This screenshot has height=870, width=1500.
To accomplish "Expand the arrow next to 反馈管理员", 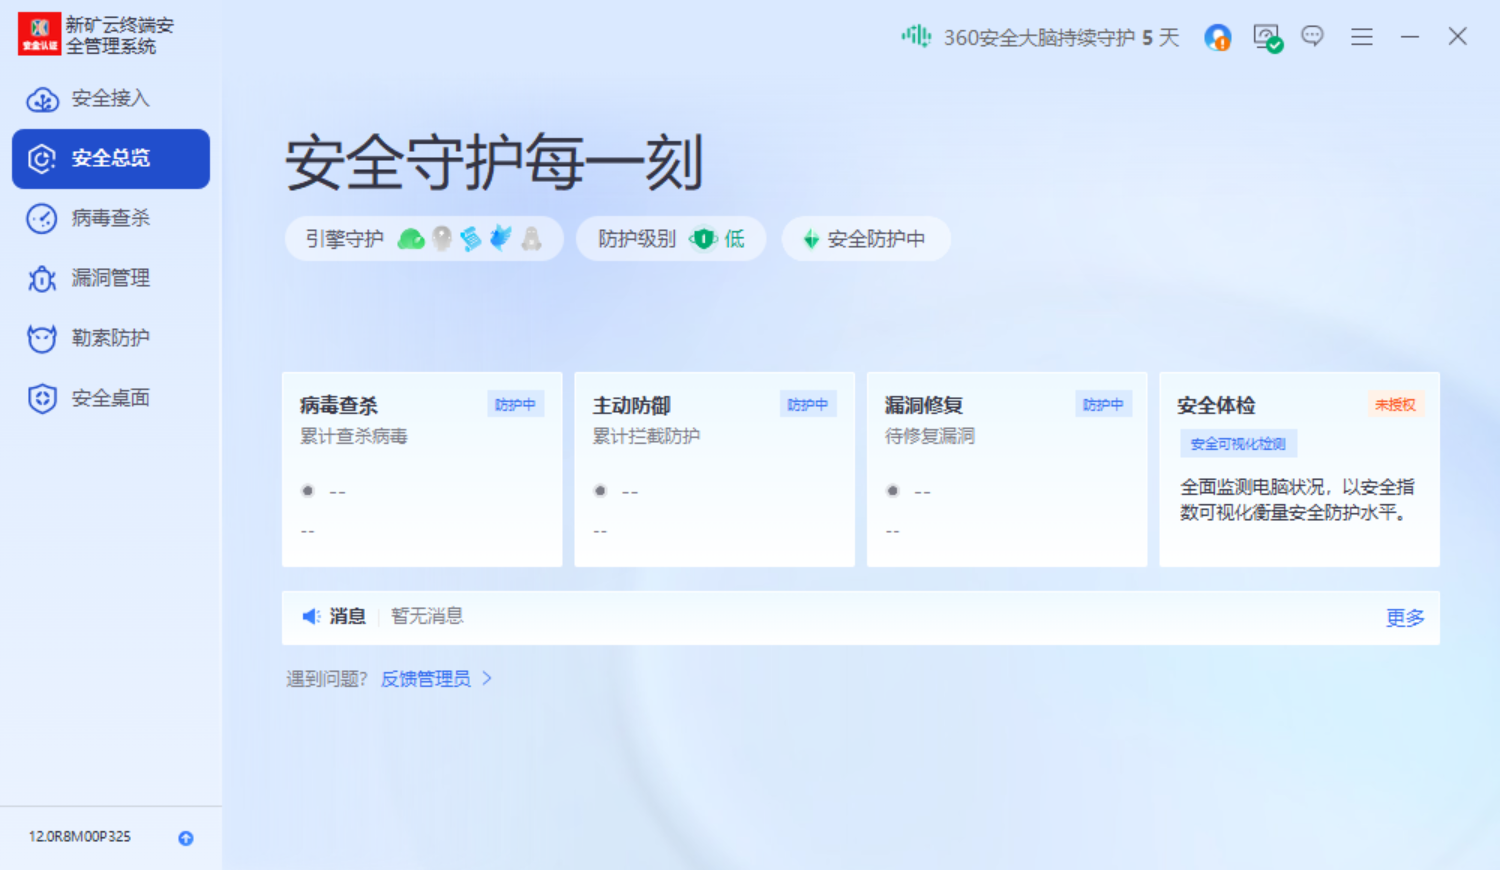I will point(487,678).
